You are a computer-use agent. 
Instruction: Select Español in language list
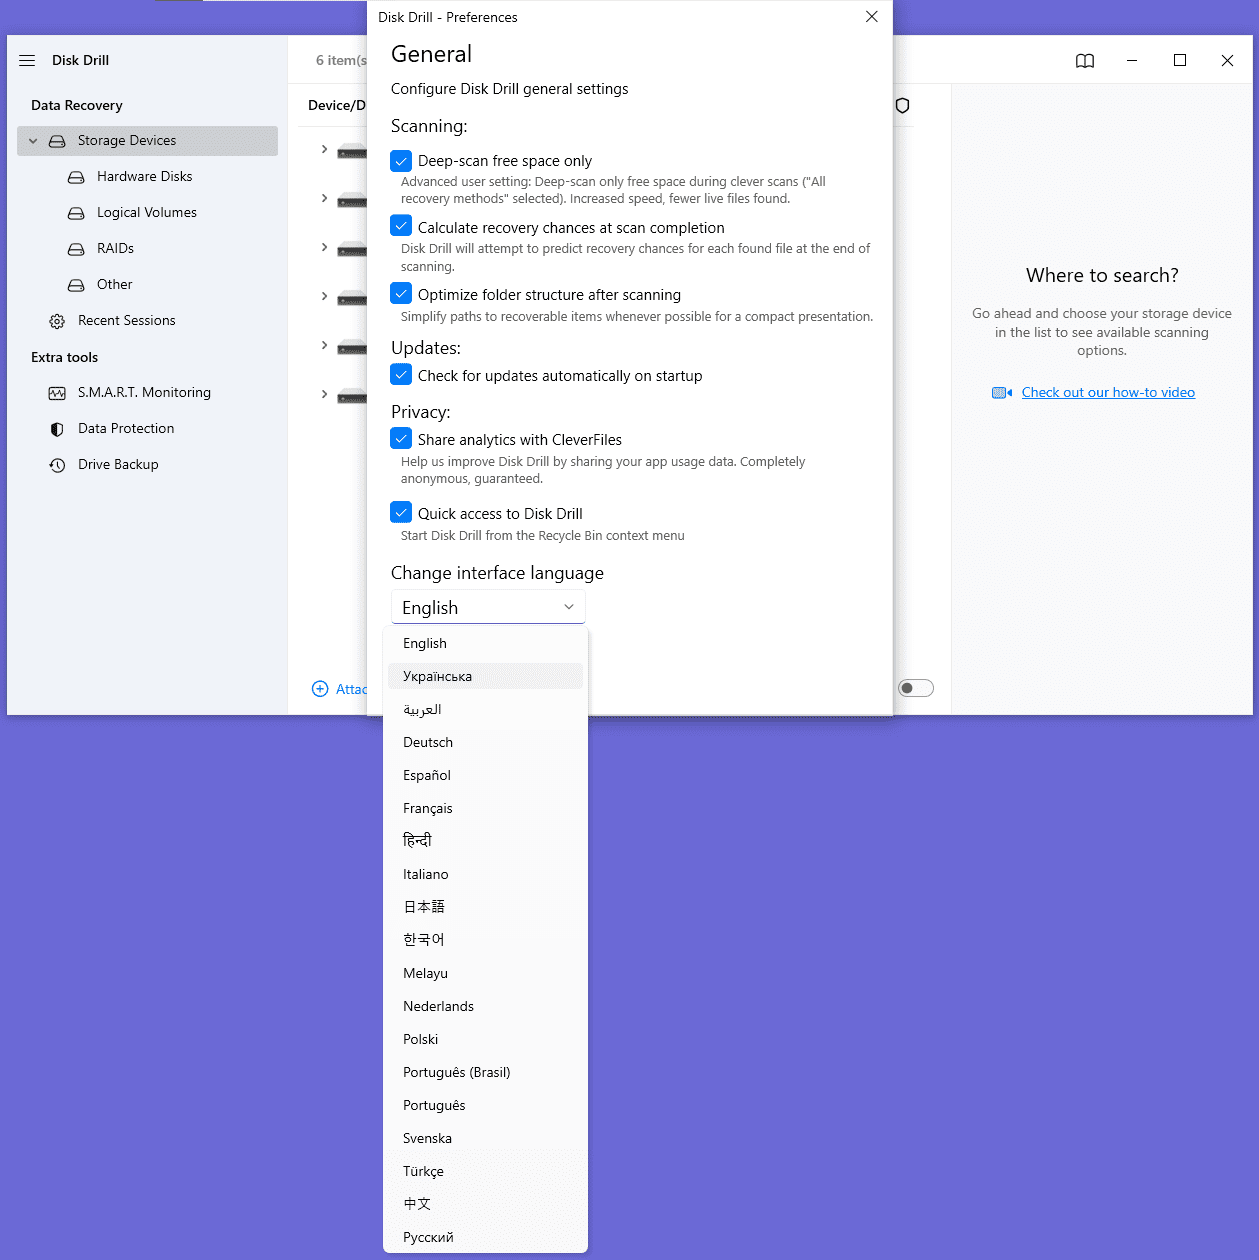coord(485,775)
